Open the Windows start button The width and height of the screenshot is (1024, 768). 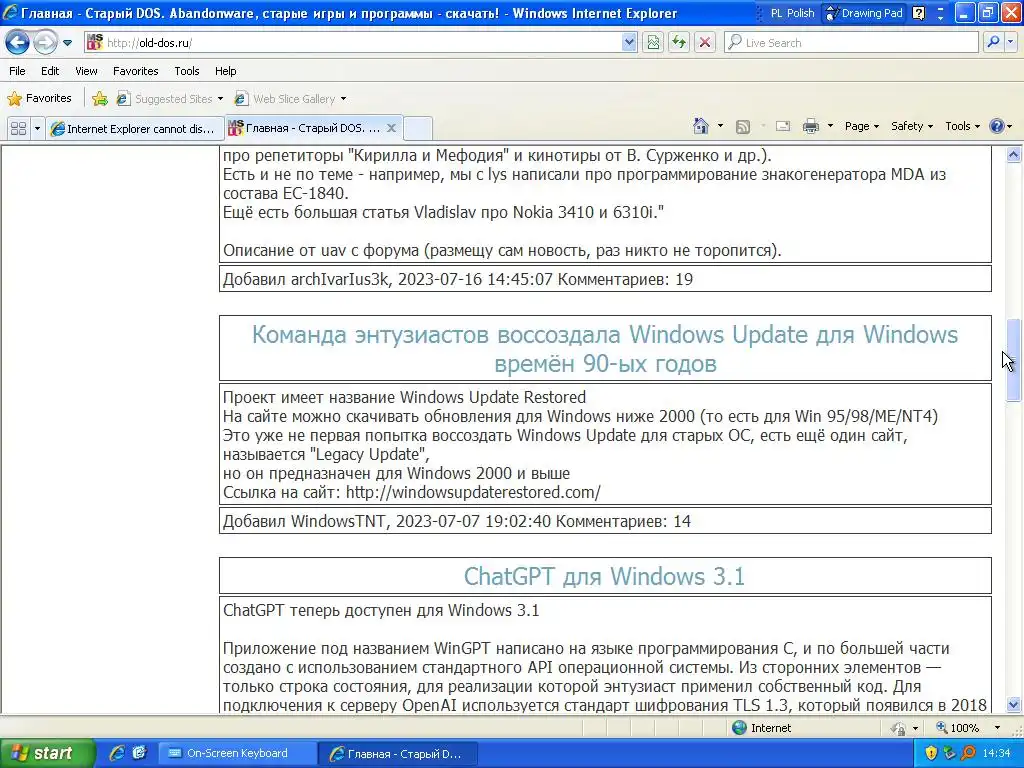47,754
